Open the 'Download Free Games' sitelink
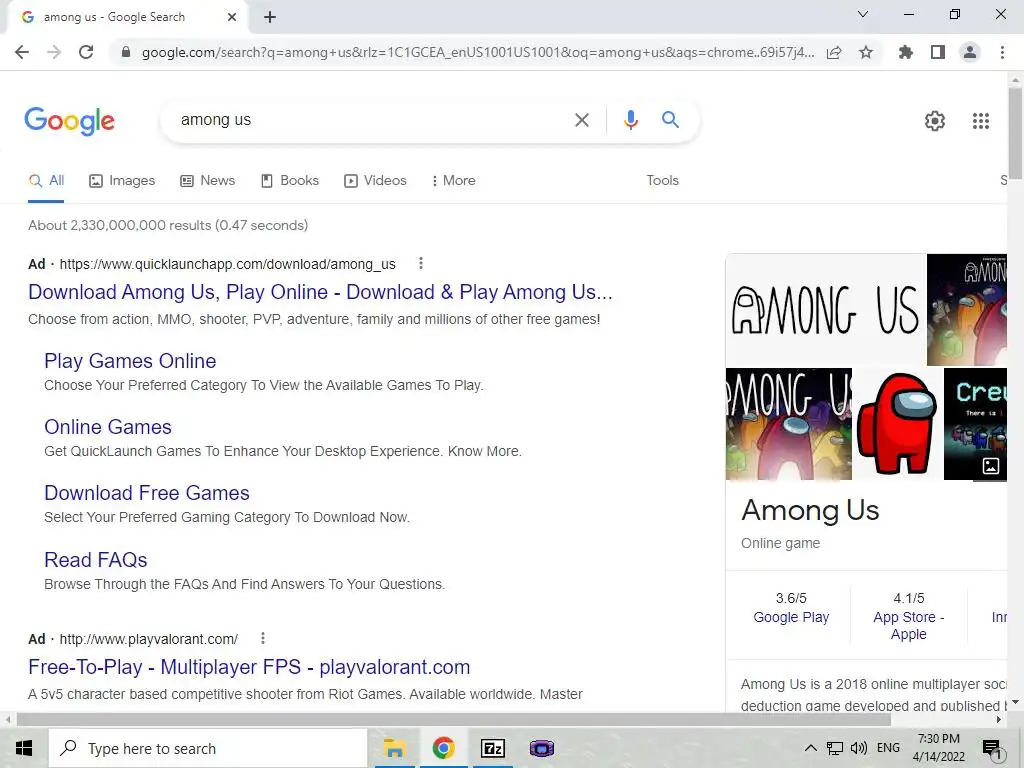Screen dimensions: 1024x768 (147, 493)
